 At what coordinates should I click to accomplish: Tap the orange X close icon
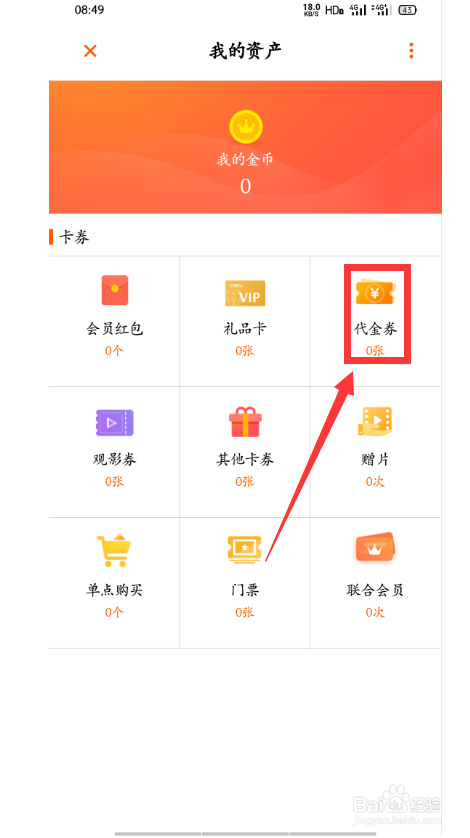pyautogui.click(x=90, y=51)
